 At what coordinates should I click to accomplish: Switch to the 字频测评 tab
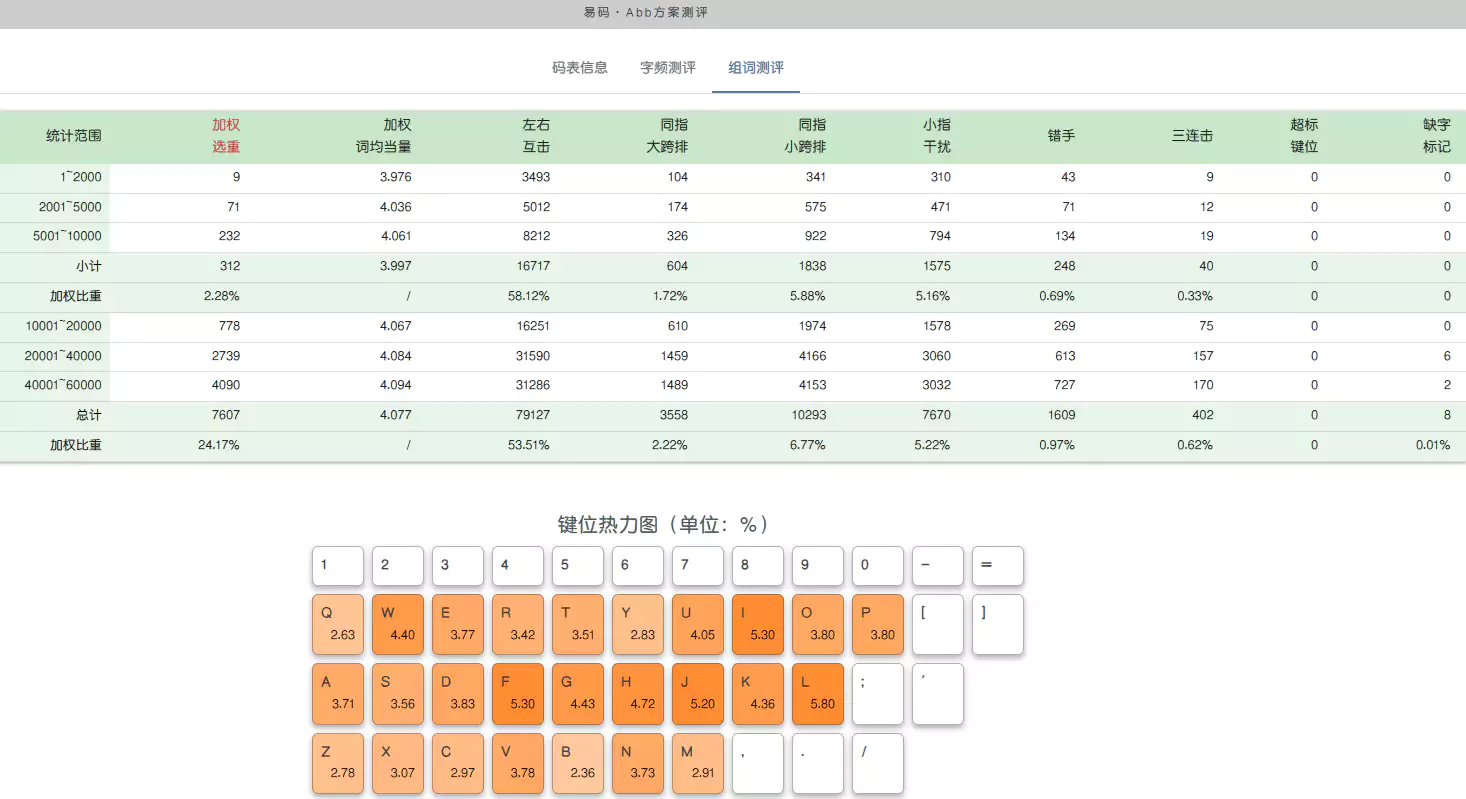(668, 68)
